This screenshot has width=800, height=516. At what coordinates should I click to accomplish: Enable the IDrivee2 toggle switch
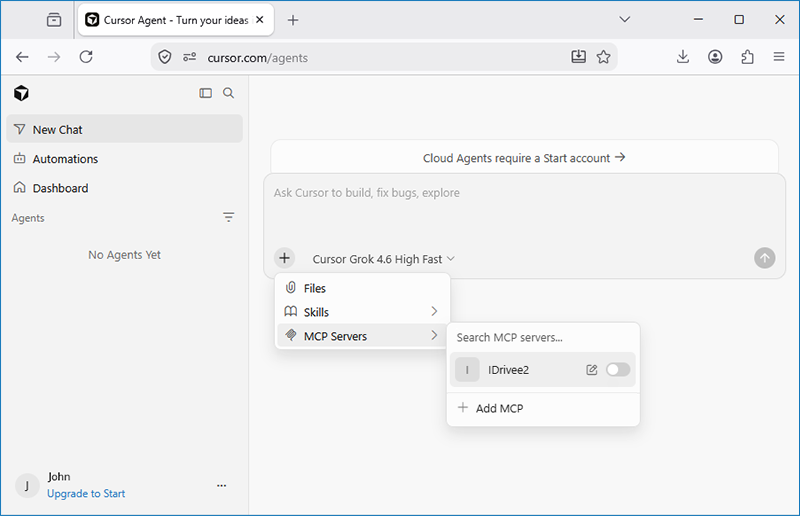(x=618, y=370)
